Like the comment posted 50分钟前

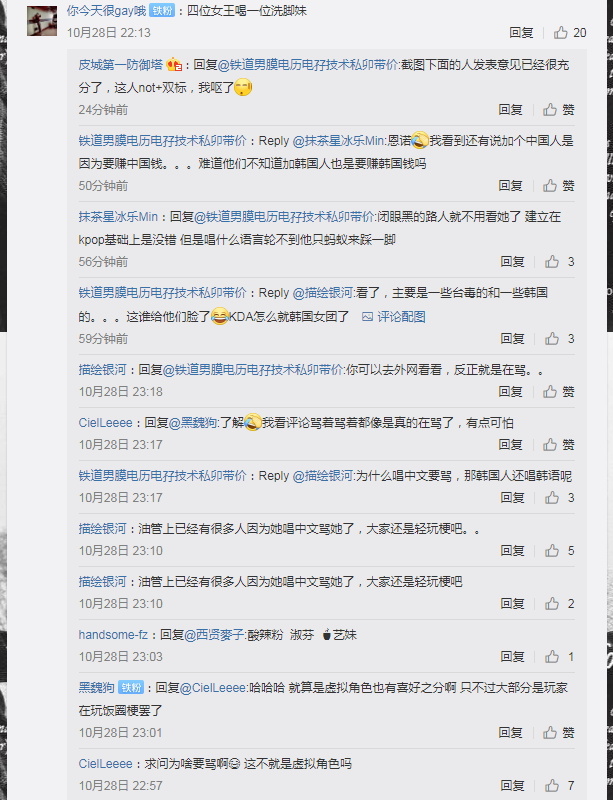coord(558,186)
